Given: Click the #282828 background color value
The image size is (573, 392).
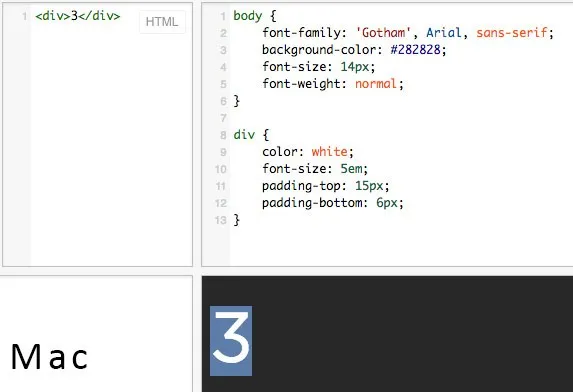Looking at the screenshot, I should pyautogui.click(x=415, y=50).
